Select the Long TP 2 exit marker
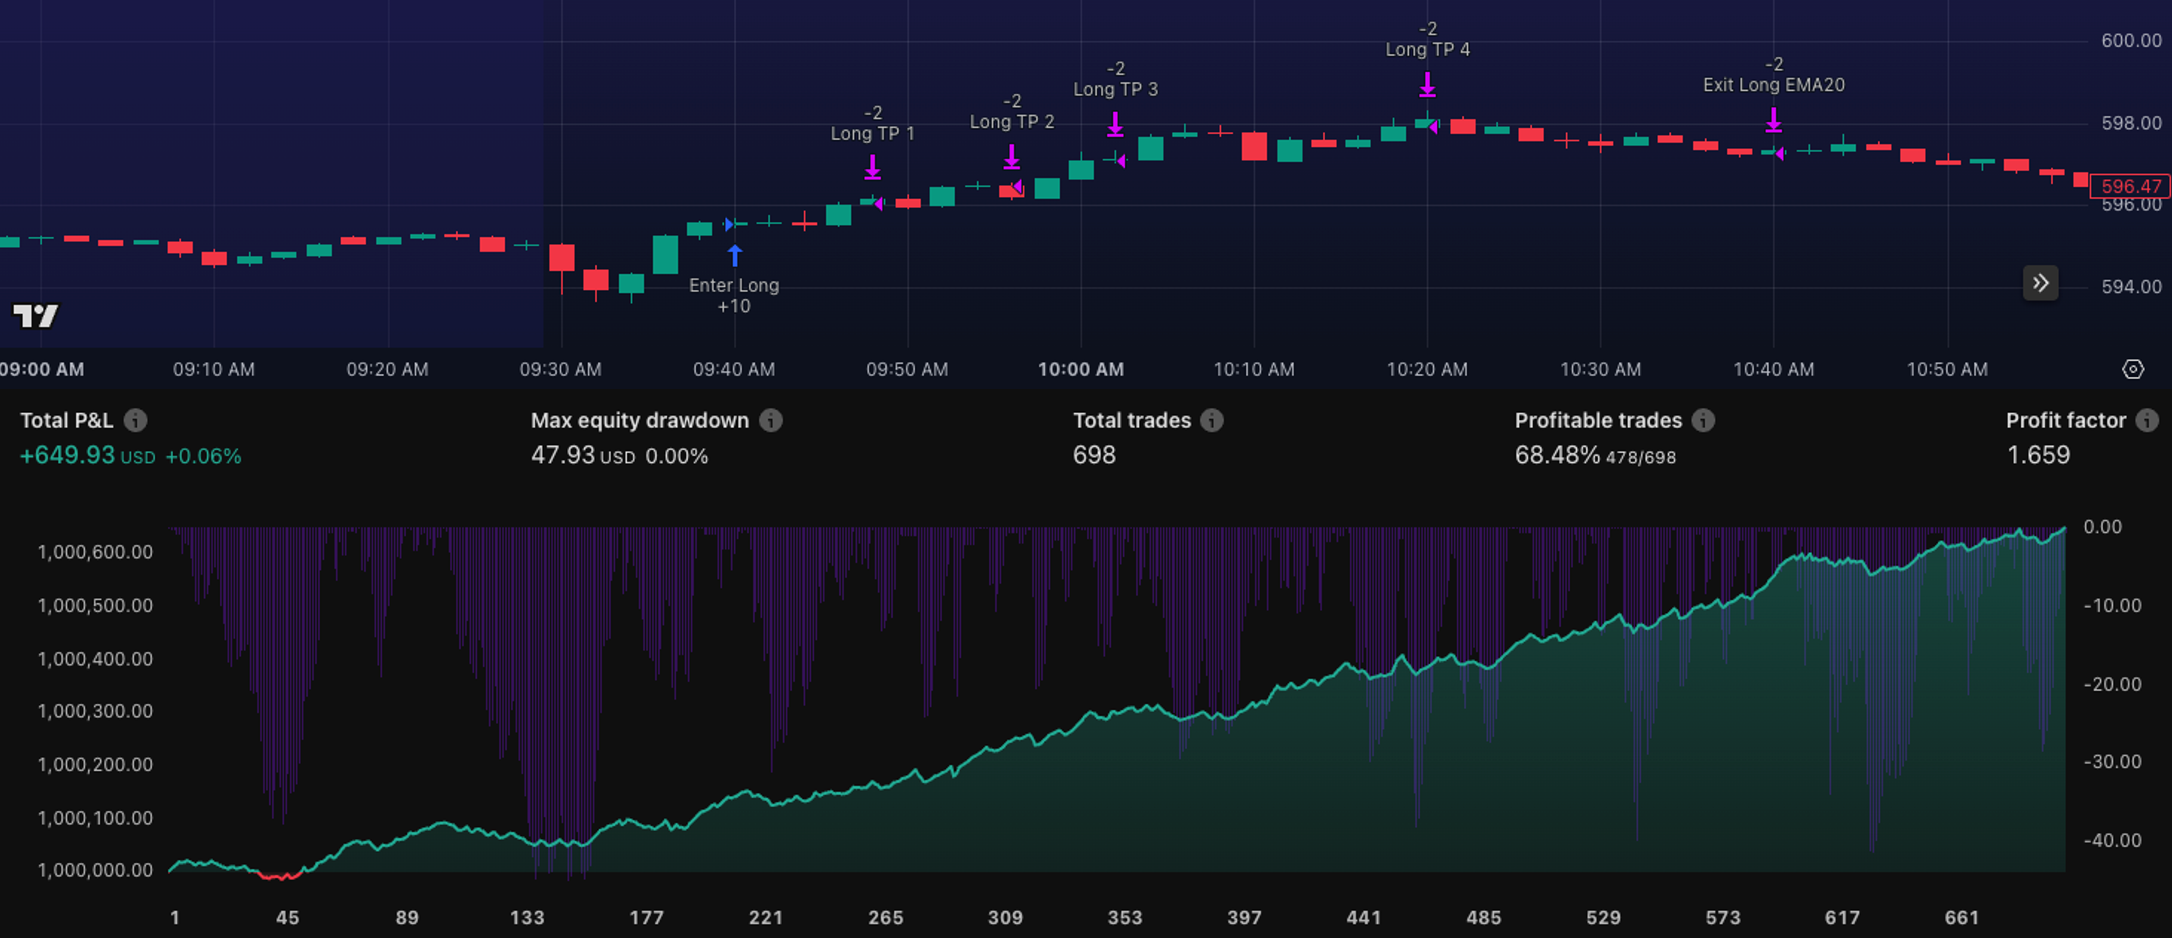This screenshot has width=2172, height=938. (x=1012, y=156)
